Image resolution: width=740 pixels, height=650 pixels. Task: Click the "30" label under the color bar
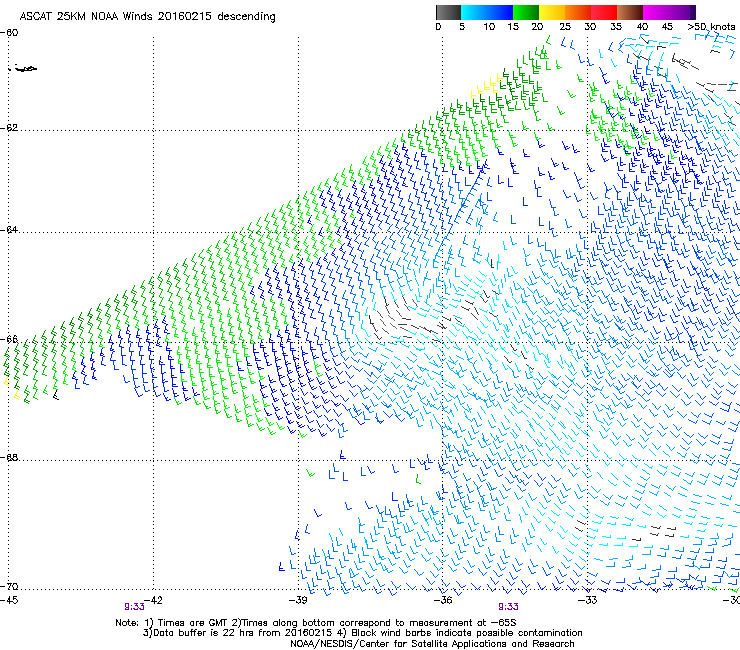(x=590, y=27)
